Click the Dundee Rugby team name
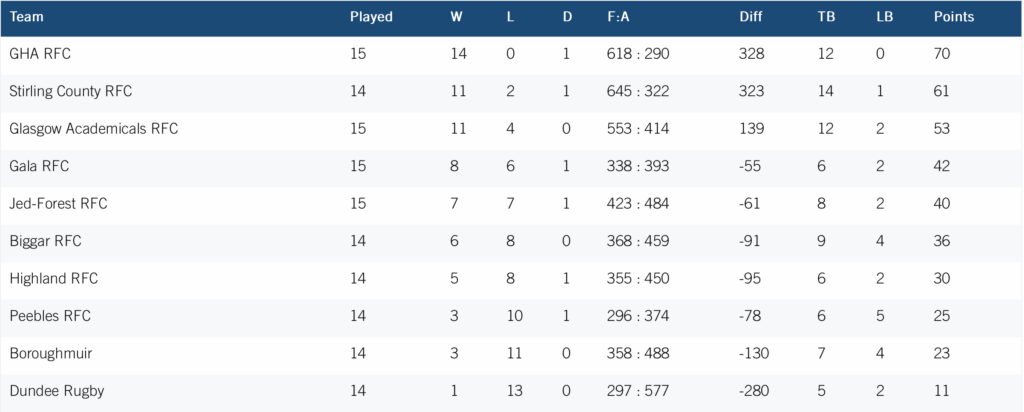The height and width of the screenshot is (412, 1024). (57, 391)
